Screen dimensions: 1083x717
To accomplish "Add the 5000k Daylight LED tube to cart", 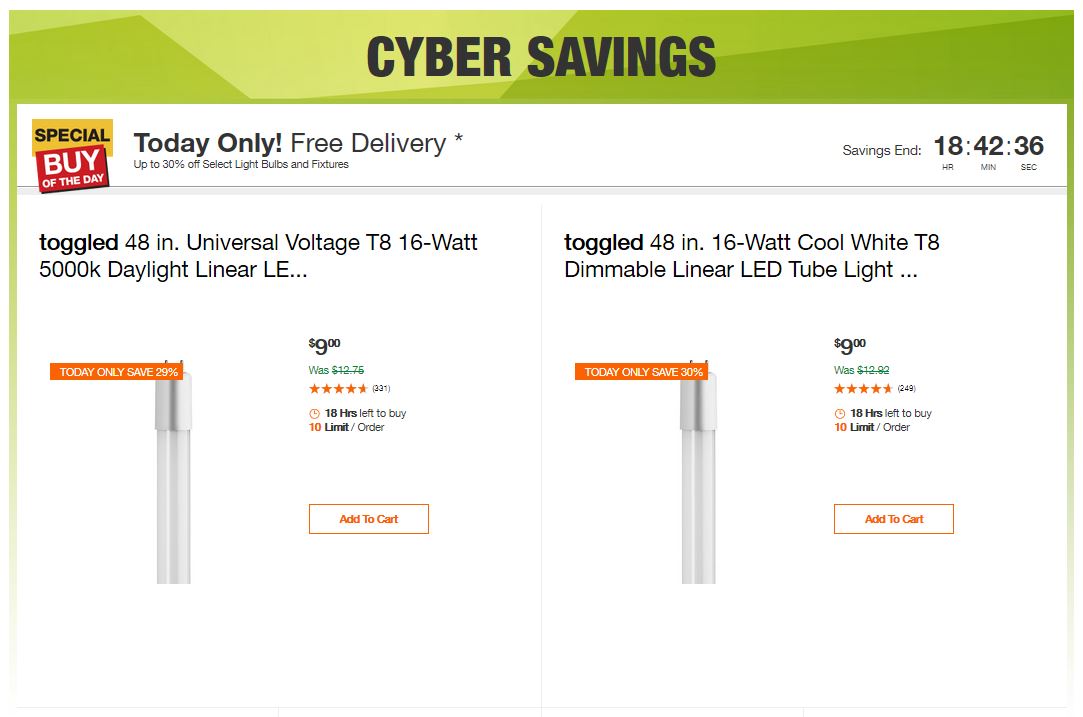I will (368, 519).
